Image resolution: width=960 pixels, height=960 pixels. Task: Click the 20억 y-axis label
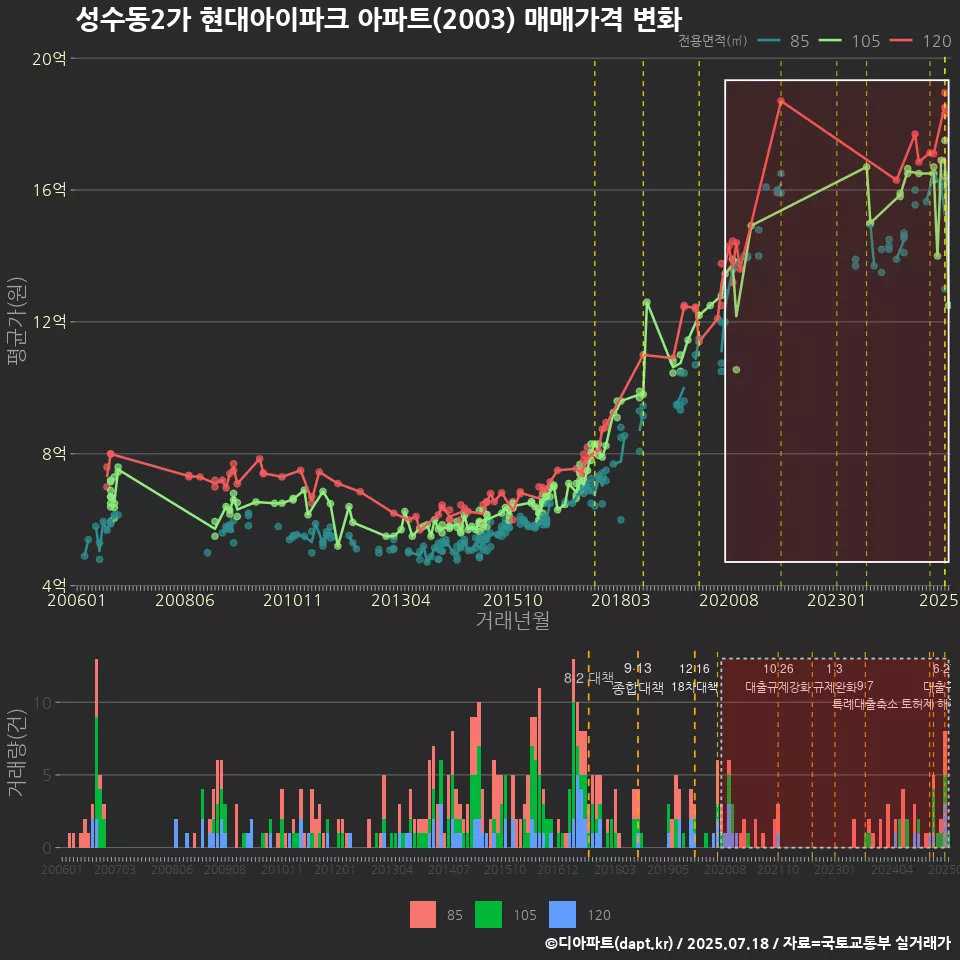(49, 59)
